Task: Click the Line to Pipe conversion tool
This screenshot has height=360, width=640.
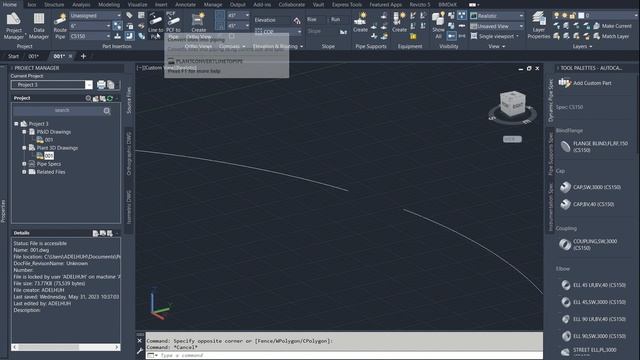Action: click(155, 26)
